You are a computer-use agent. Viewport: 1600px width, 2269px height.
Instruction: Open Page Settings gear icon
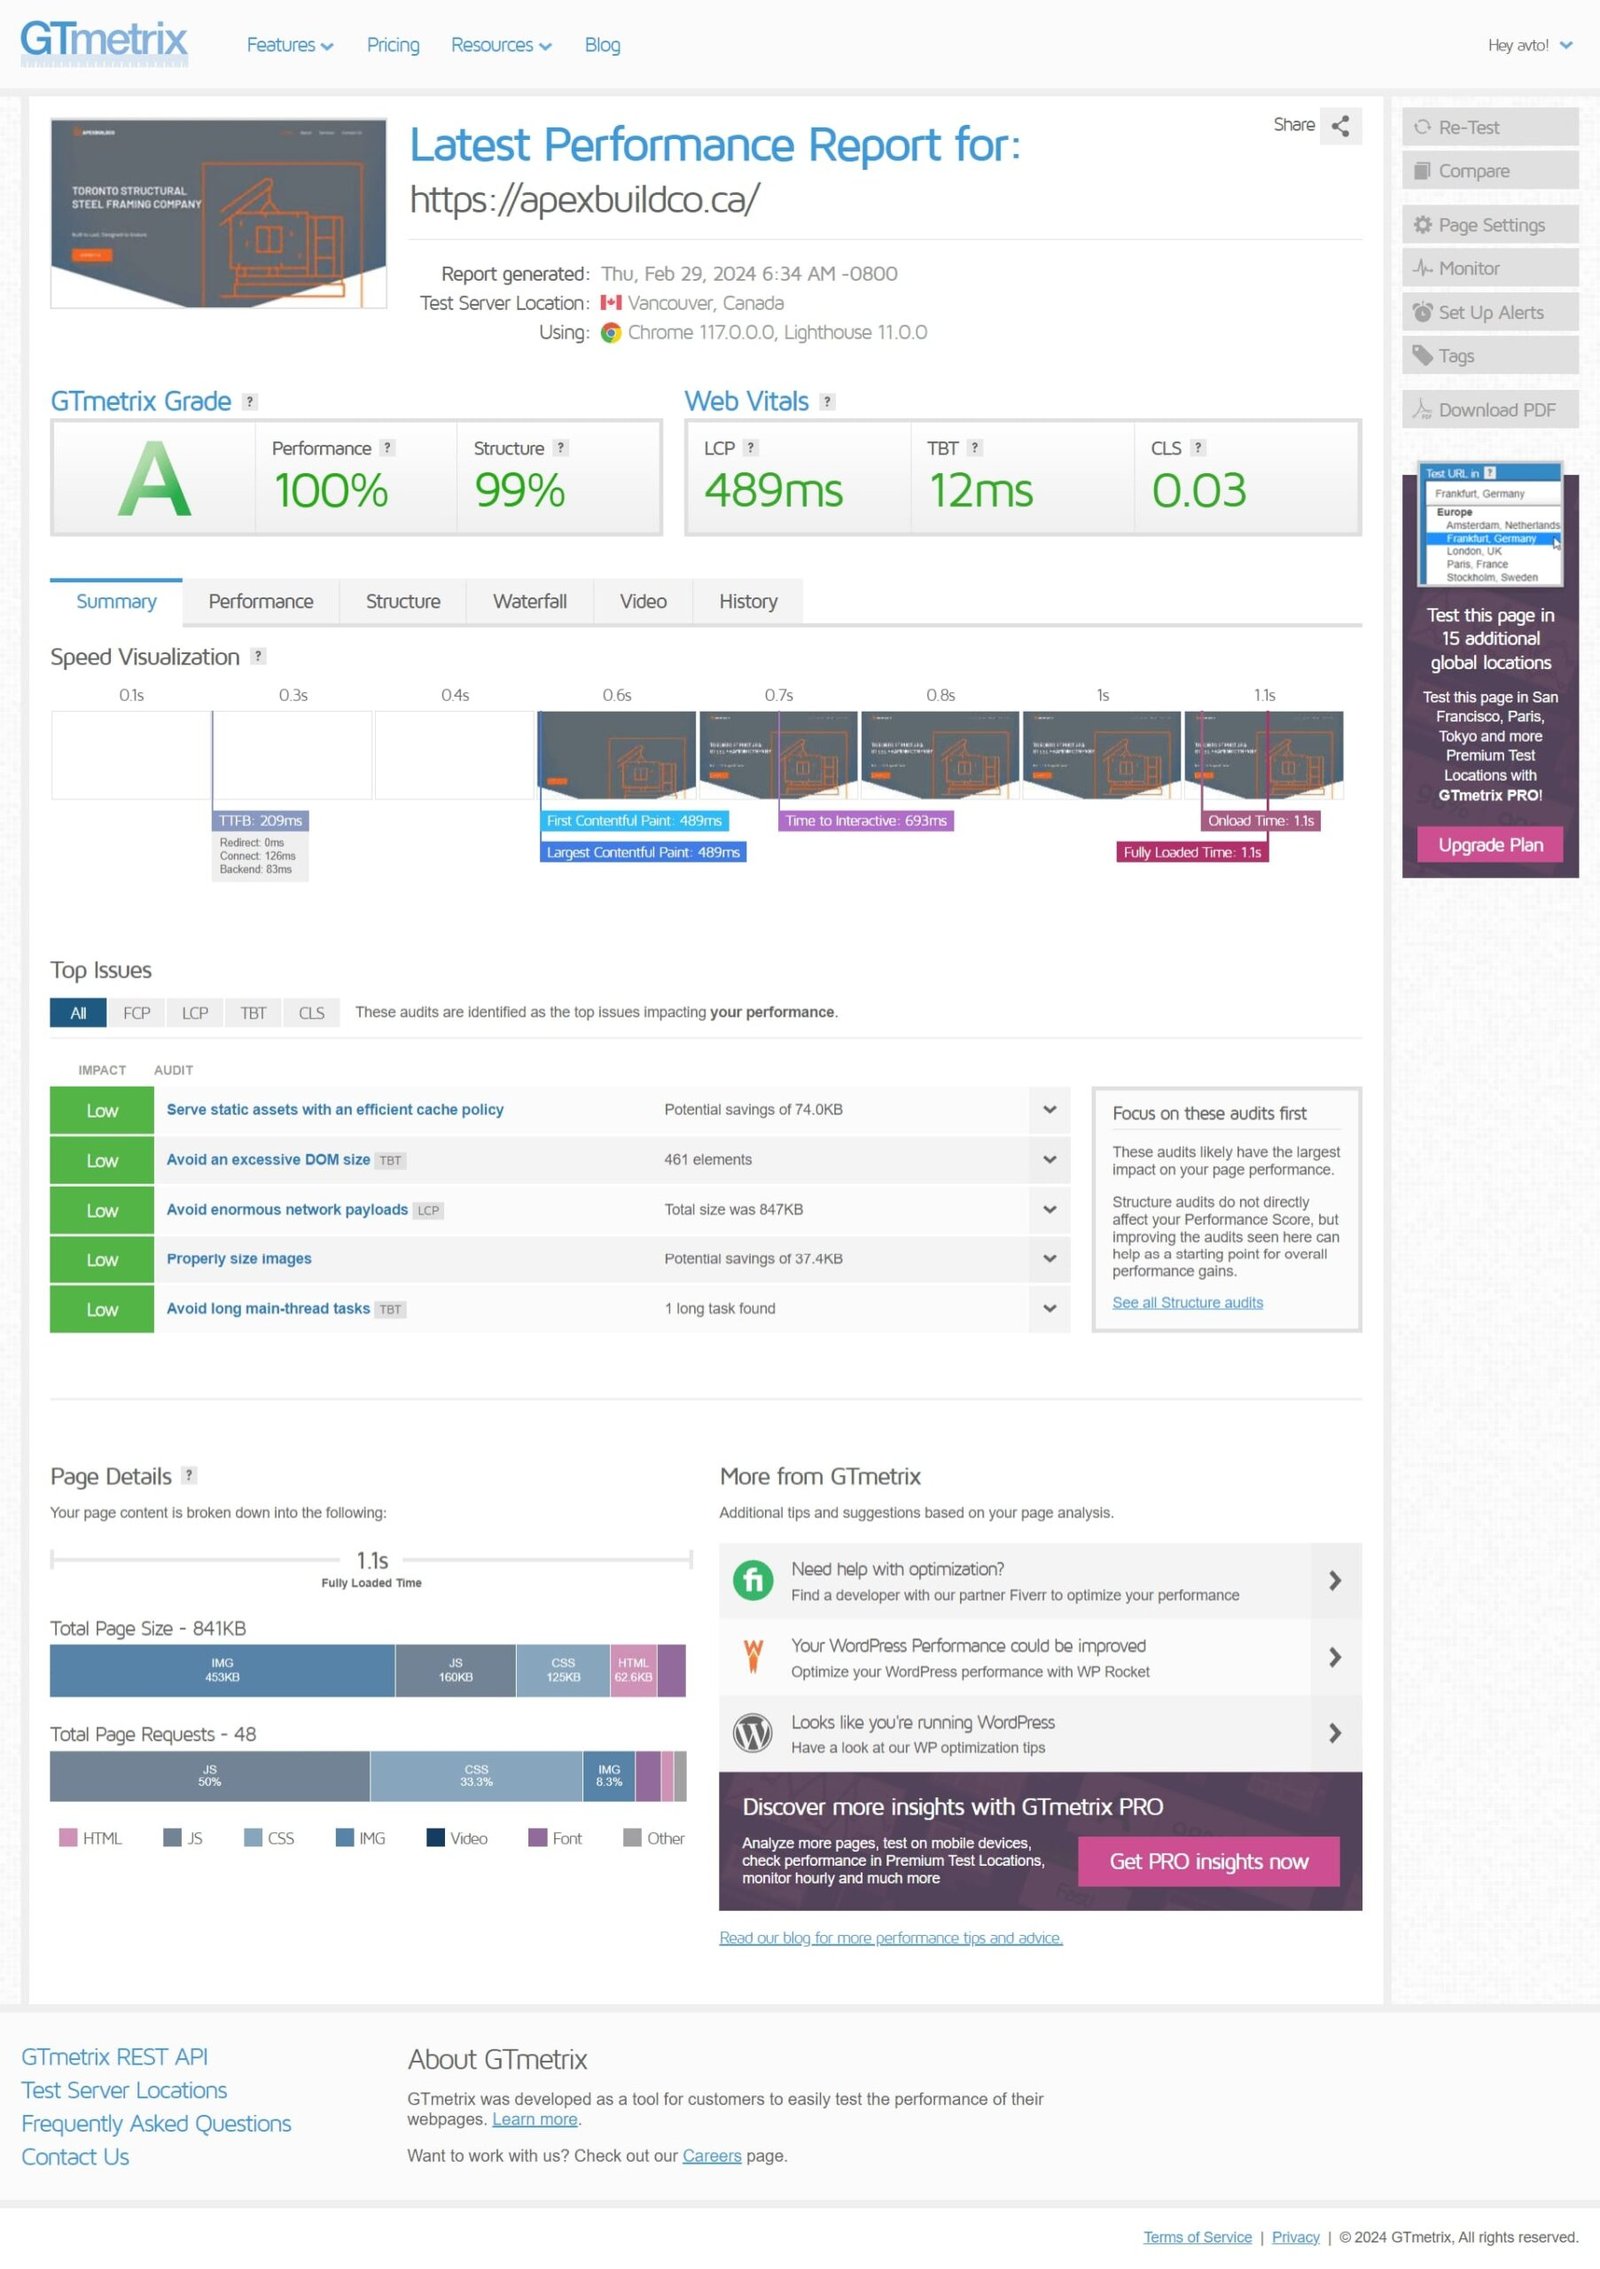click(1422, 225)
